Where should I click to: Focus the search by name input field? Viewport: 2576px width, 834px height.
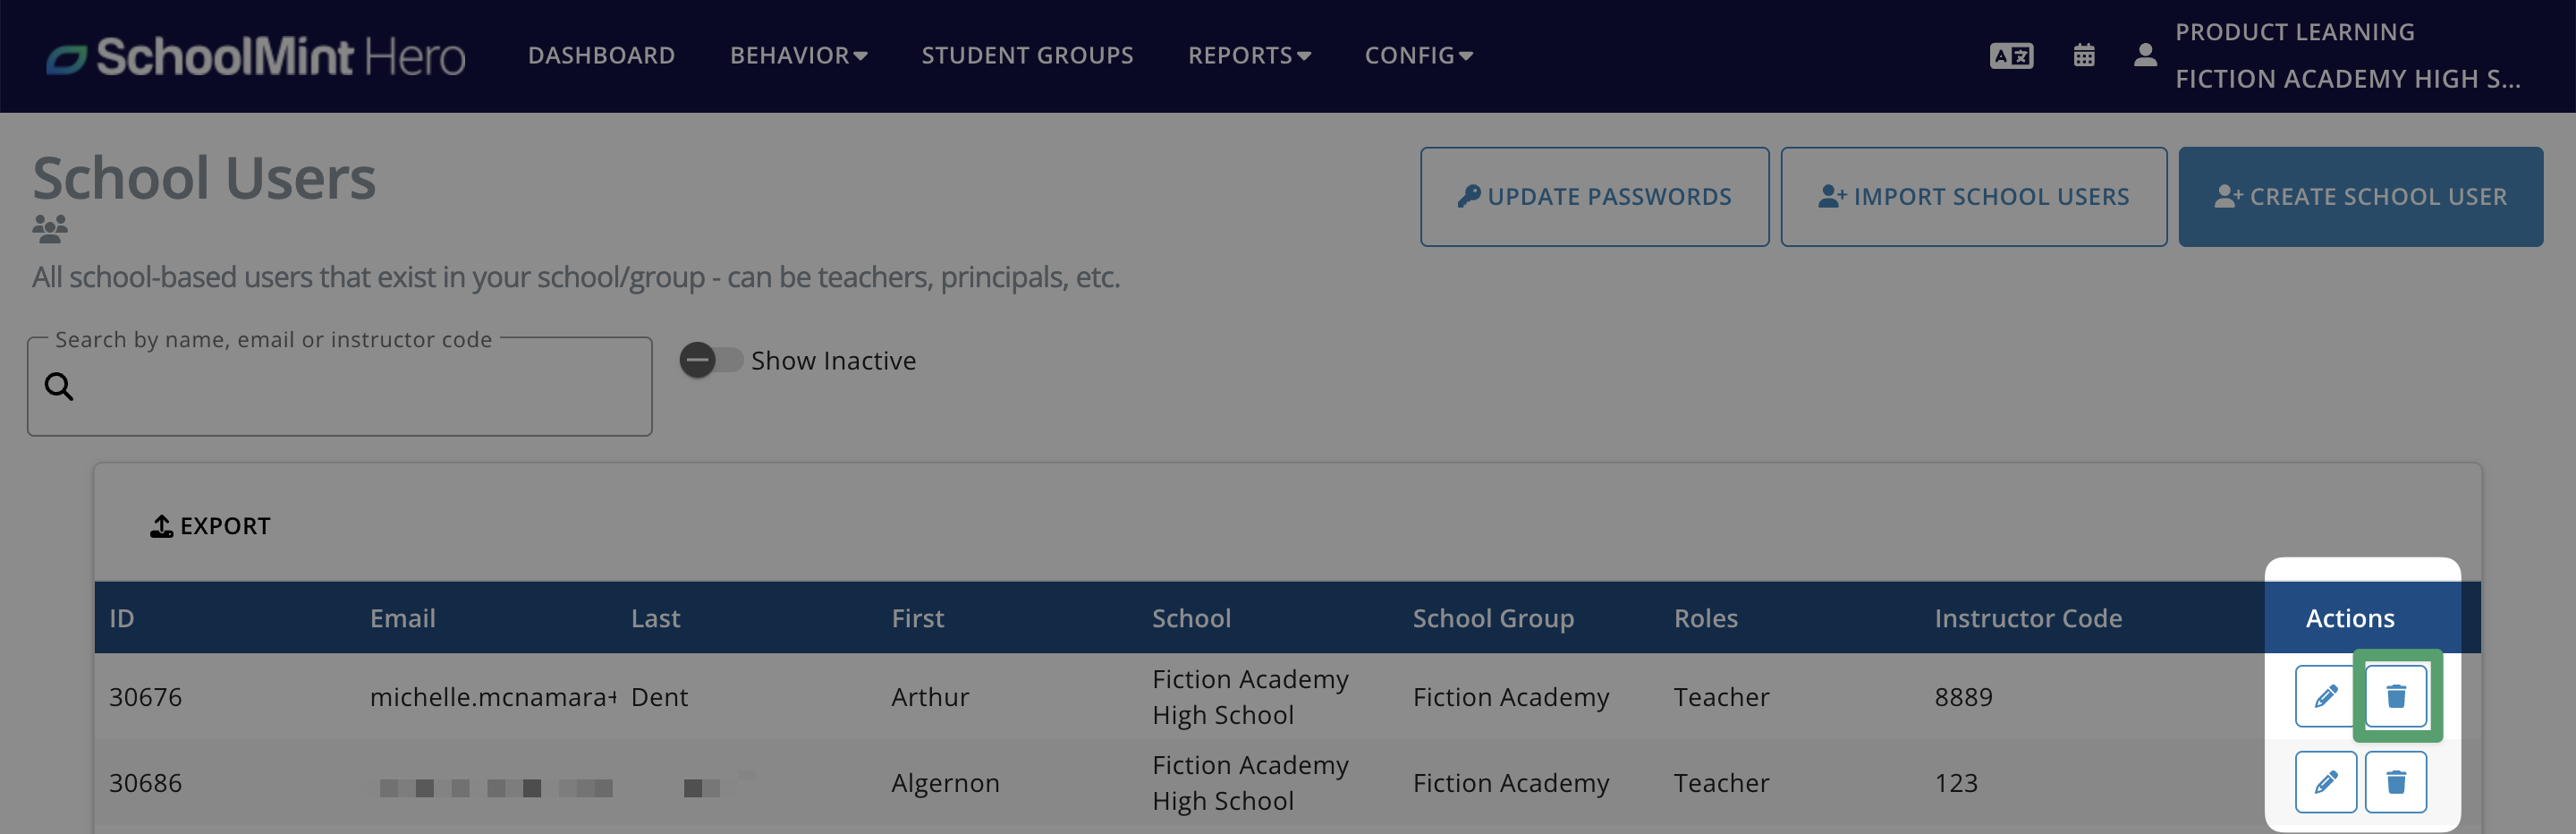click(340, 386)
